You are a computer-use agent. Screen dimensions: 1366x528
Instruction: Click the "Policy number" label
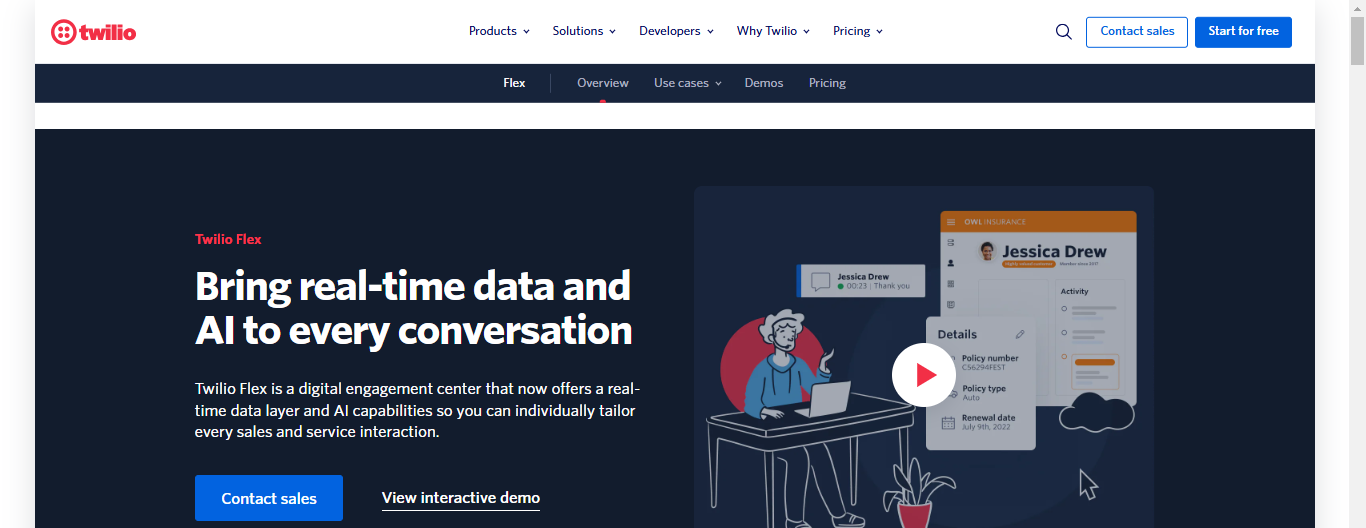click(x=990, y=358)
